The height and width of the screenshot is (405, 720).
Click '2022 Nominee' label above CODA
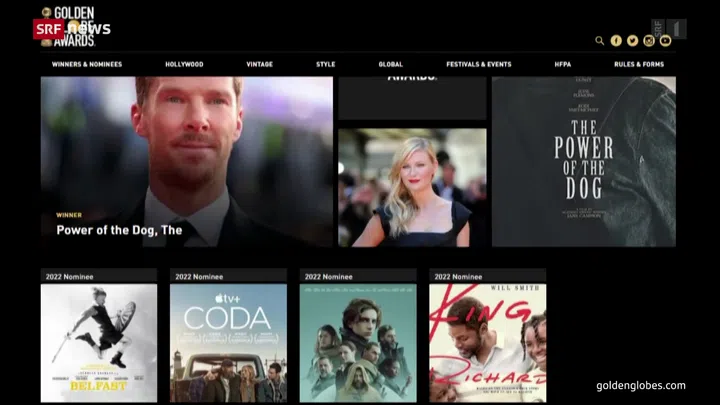[x=199, y=277]
